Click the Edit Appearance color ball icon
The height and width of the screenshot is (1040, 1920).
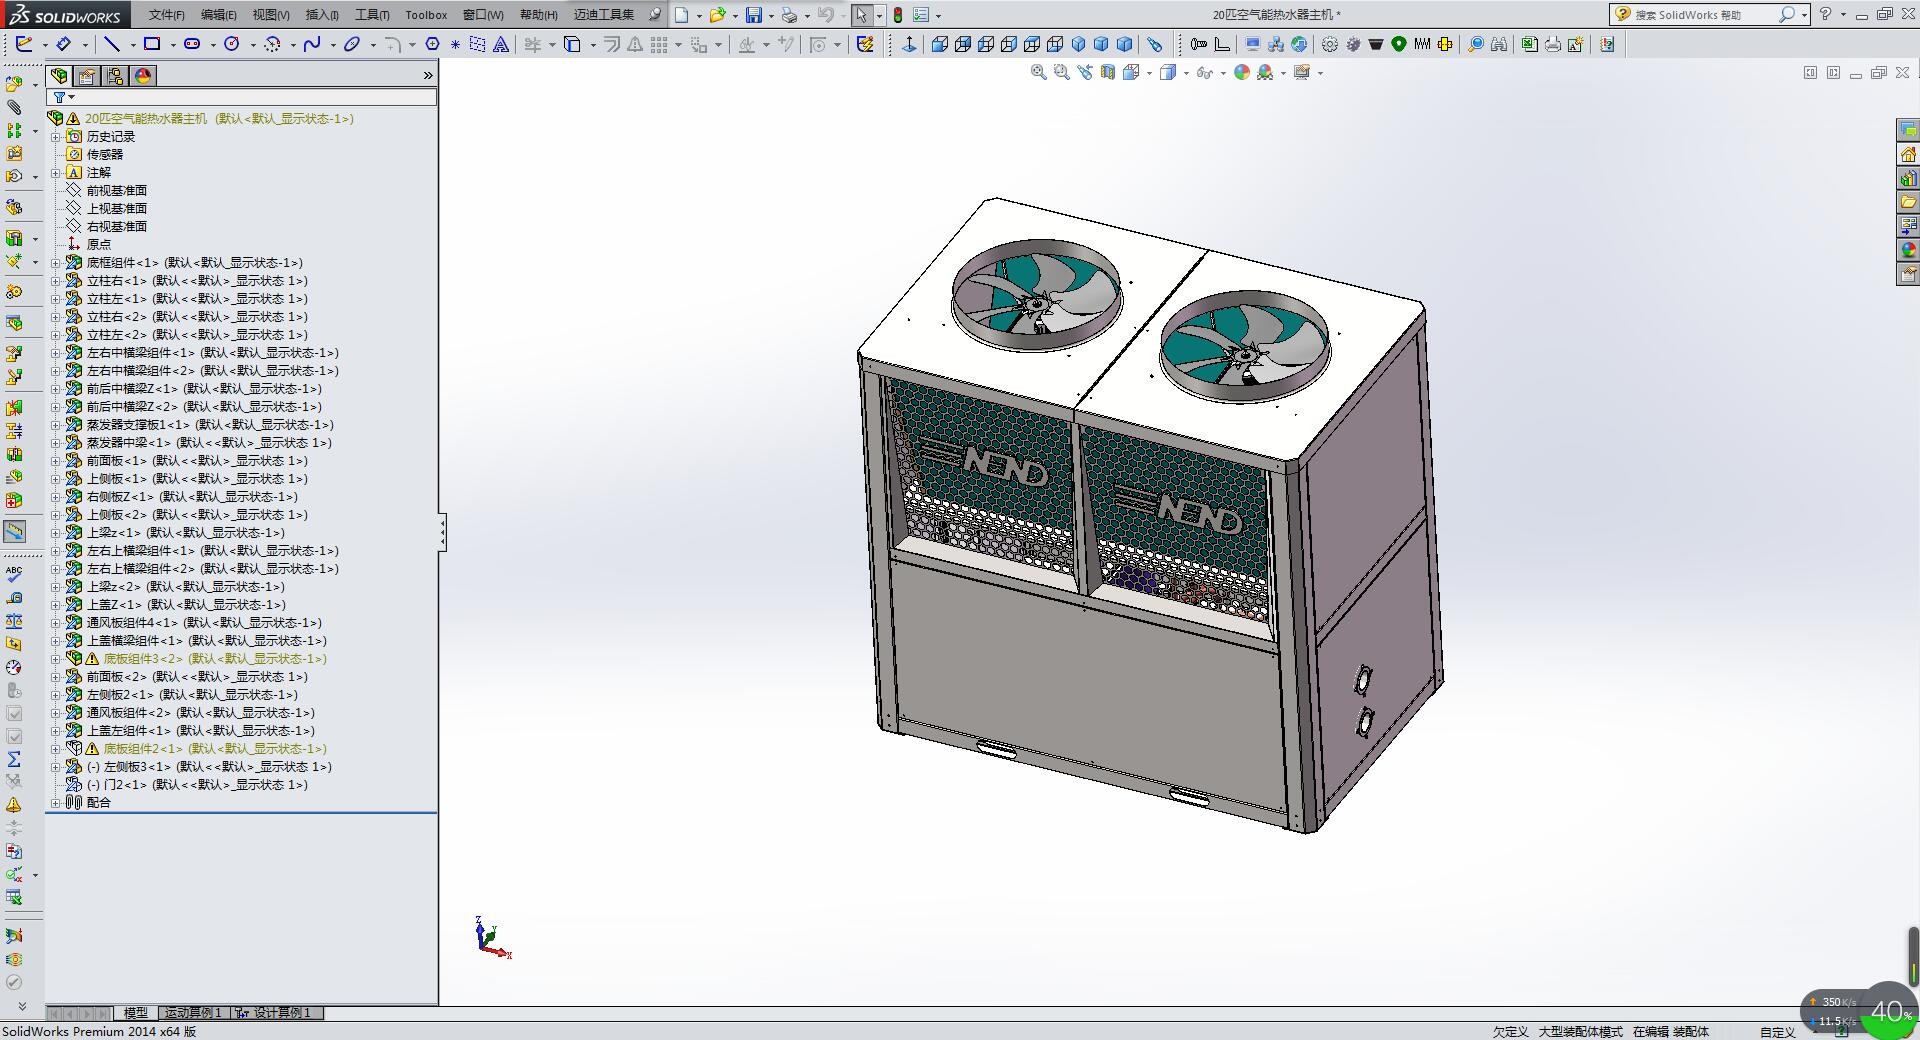1241,72
